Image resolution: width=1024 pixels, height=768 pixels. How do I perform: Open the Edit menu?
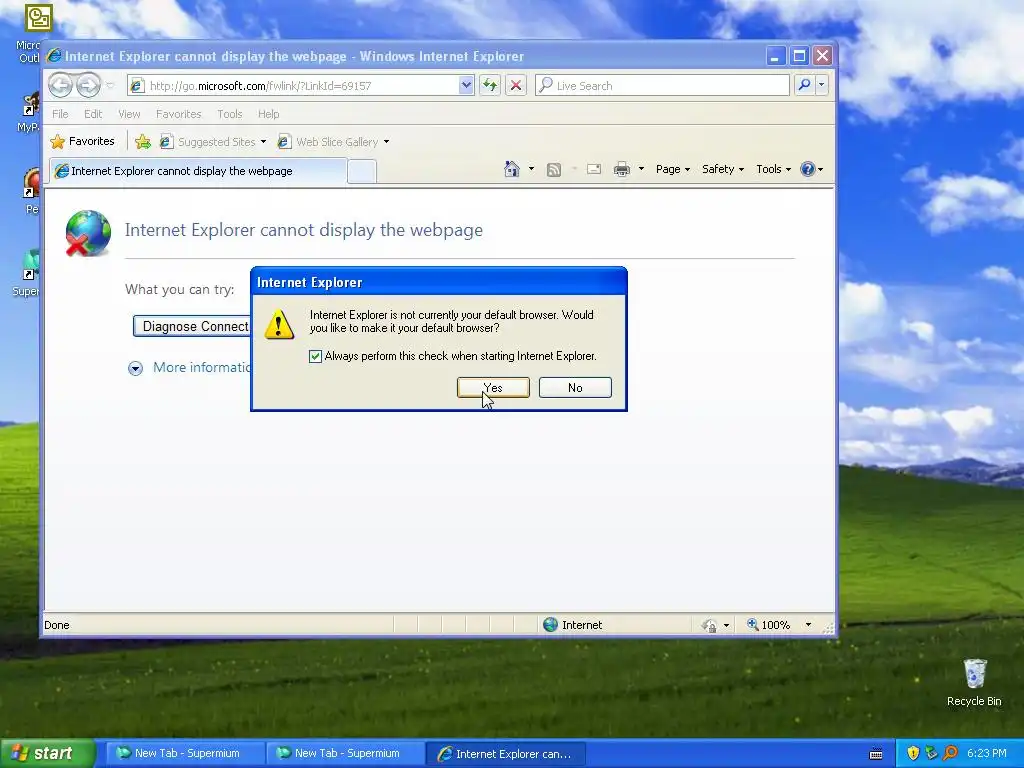click(x=93, y=114)
